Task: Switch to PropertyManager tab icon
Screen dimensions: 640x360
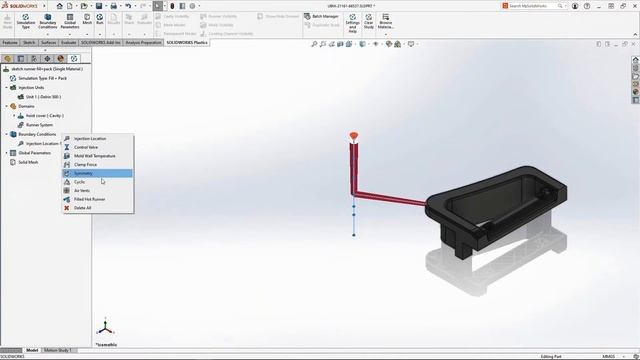Action: [21, 59]
